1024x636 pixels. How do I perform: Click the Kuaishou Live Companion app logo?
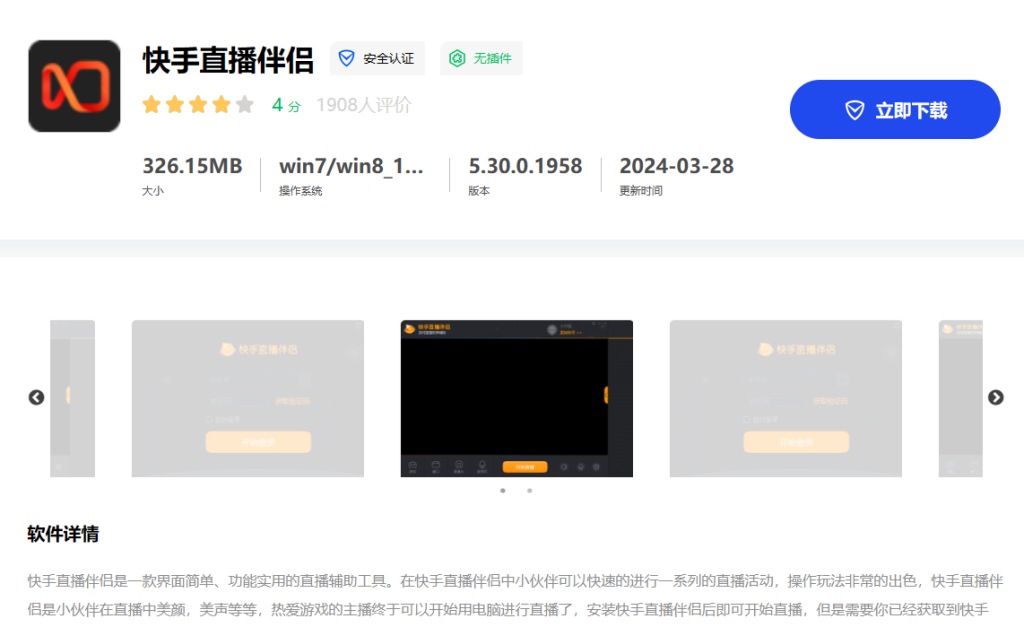73,85
